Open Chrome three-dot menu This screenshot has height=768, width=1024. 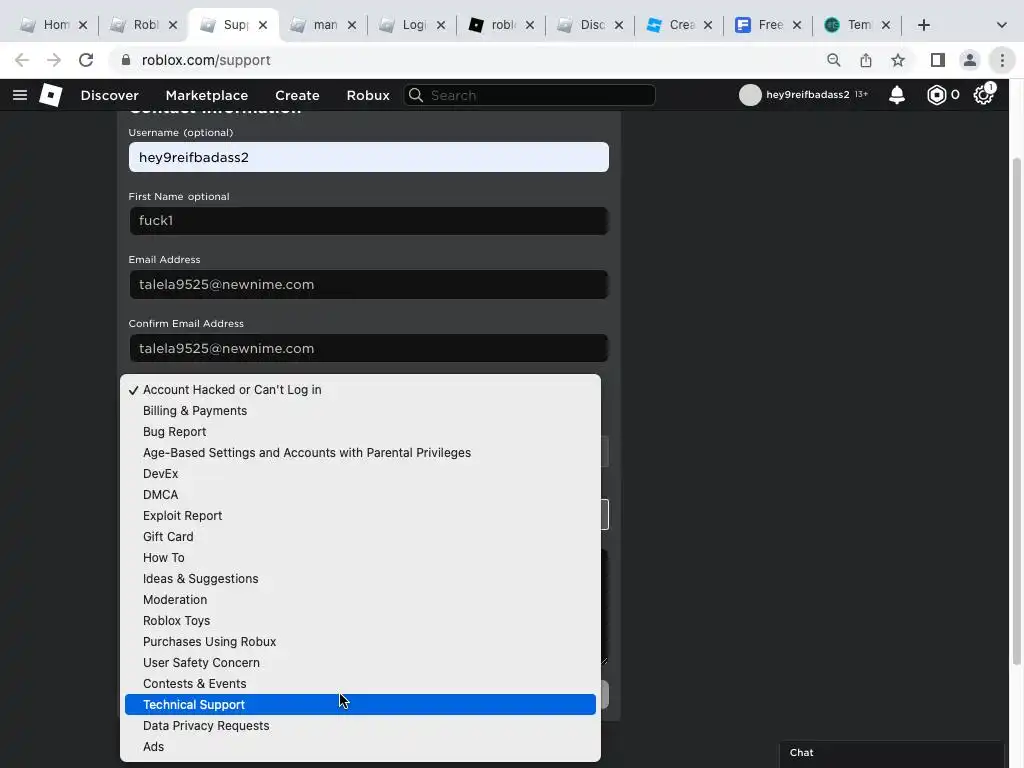click(1002, 60)
